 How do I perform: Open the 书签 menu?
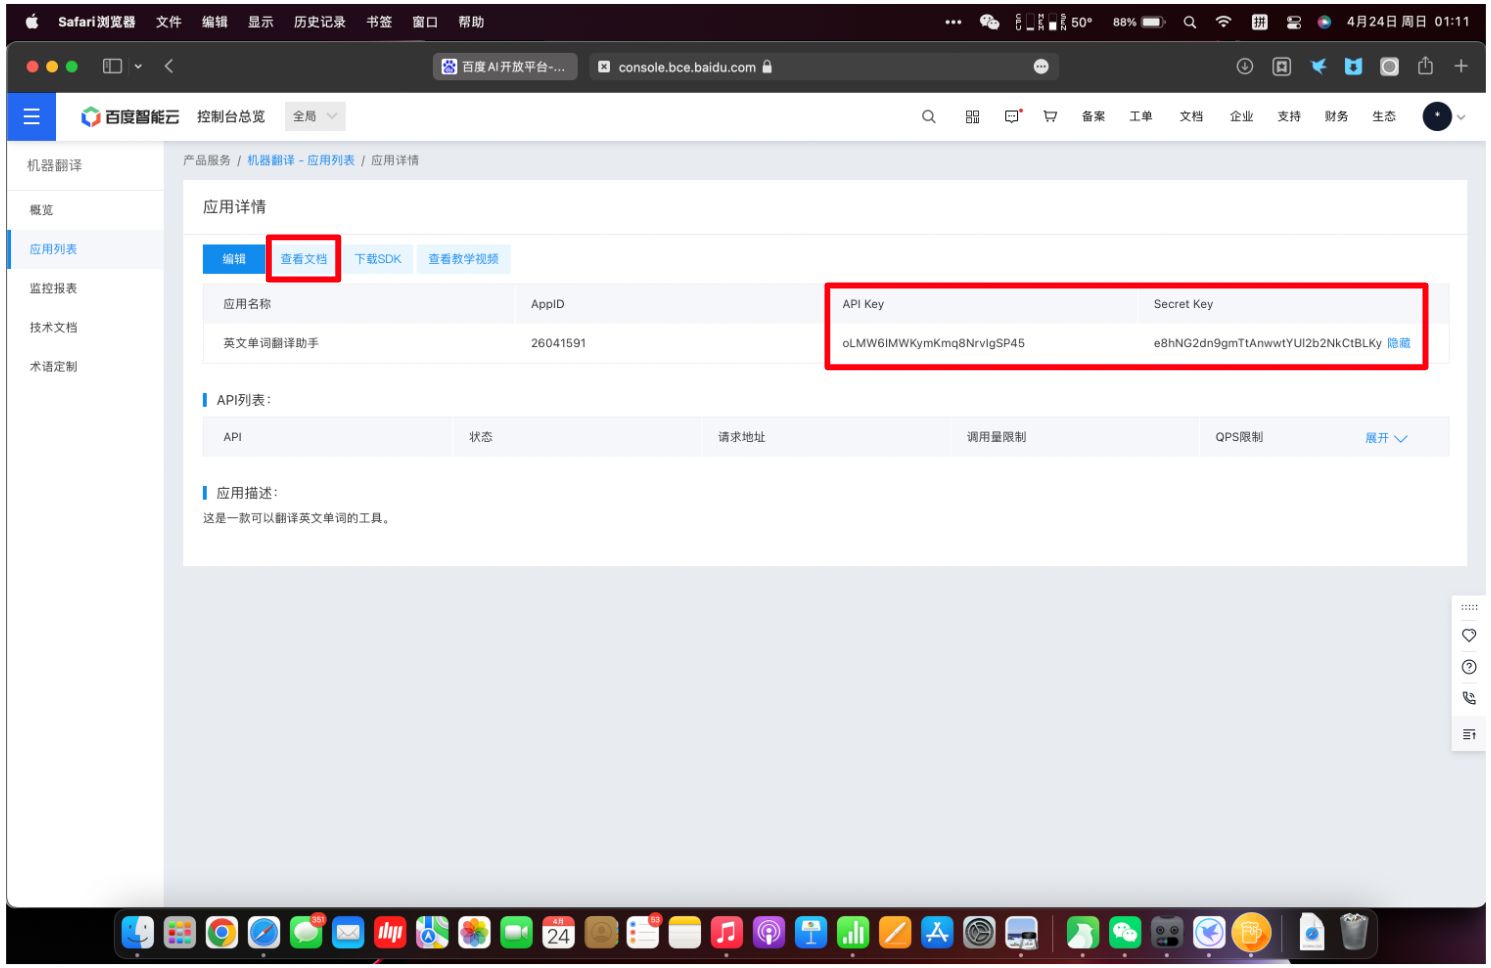click(379, 22)
